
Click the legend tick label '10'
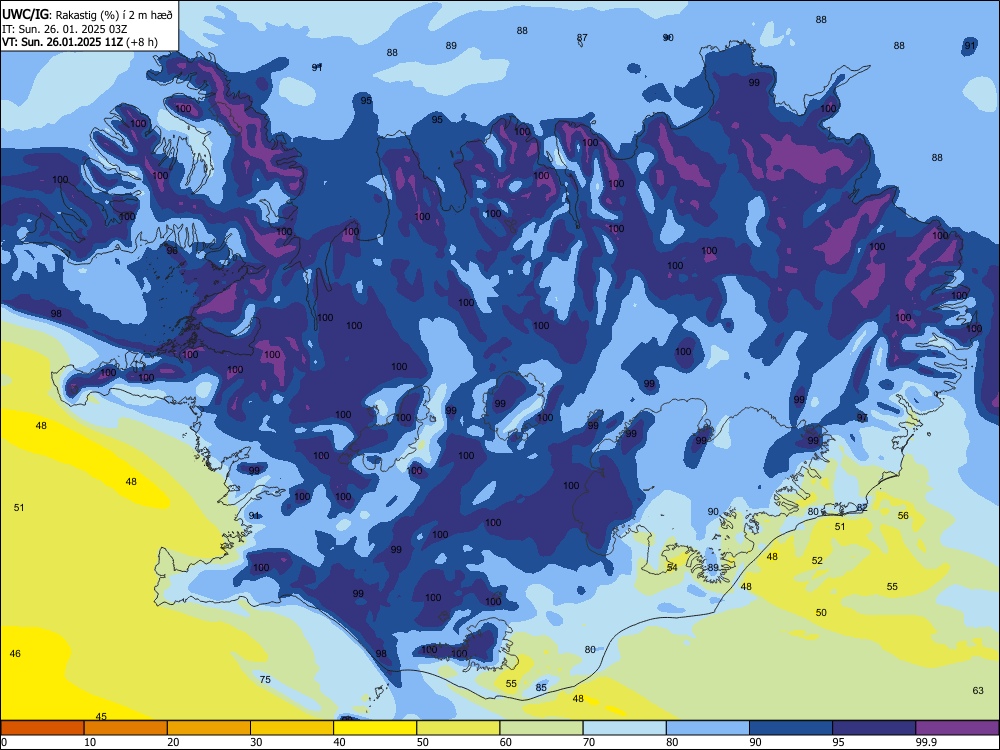point(90,742)
